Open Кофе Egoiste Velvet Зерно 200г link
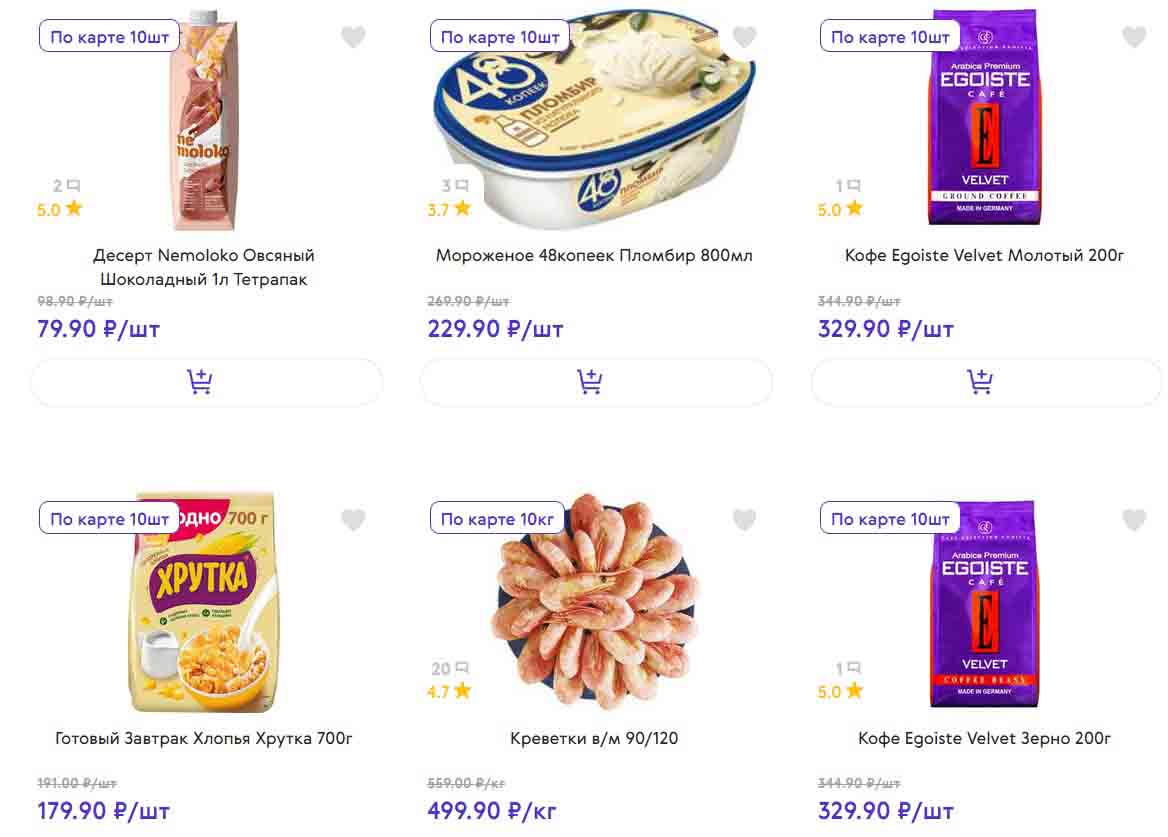The width and height of the screenshot is (1168, 837). pos(984,738)
